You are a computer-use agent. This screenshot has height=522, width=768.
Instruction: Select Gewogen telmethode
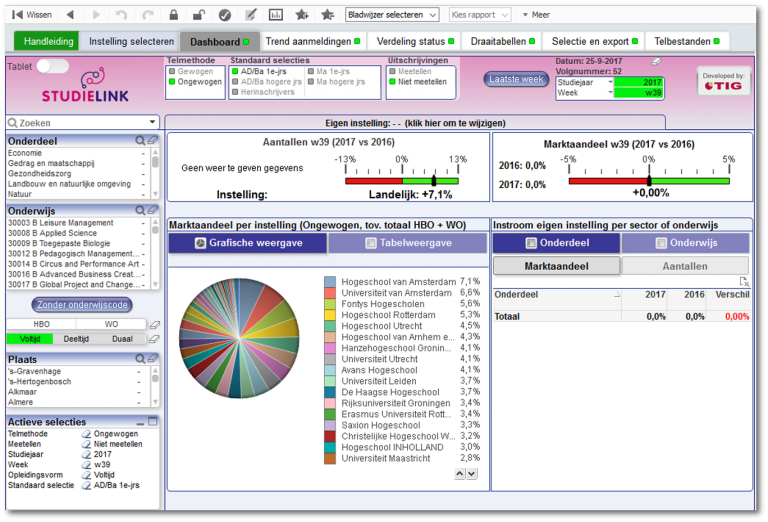(x=192, y=71)
